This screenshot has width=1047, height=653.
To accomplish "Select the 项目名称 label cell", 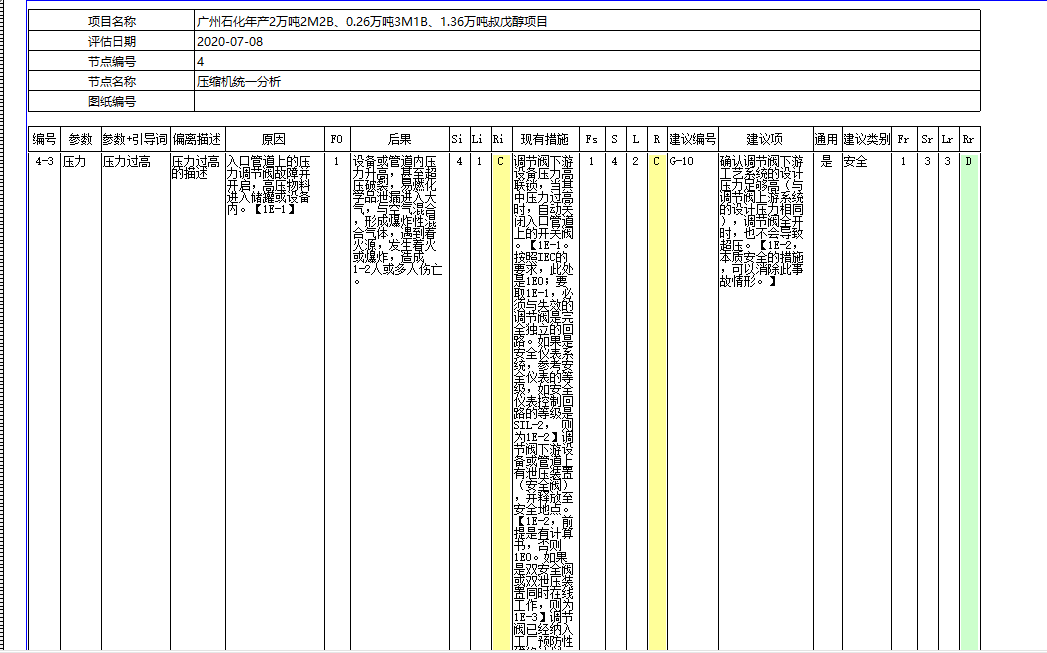I will [x=112, y=21].
